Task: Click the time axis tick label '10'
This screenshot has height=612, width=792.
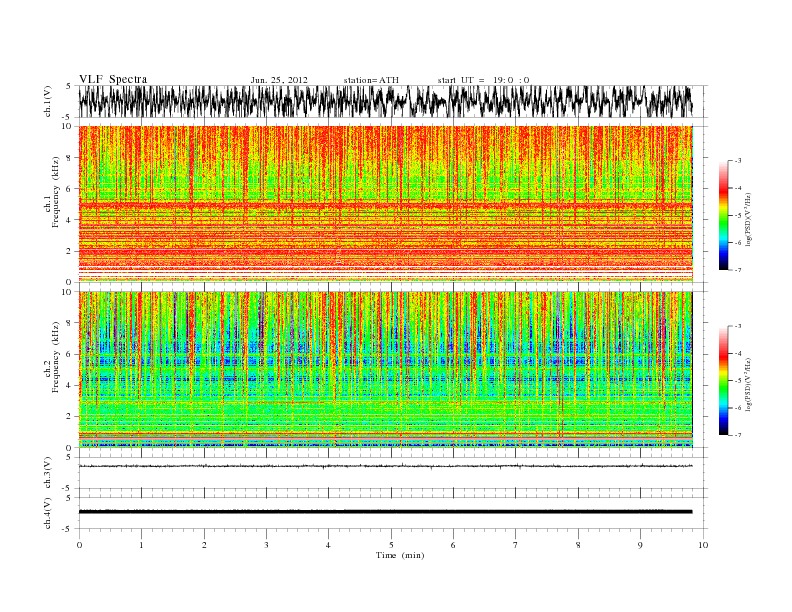Action: [x=703, y=545]
